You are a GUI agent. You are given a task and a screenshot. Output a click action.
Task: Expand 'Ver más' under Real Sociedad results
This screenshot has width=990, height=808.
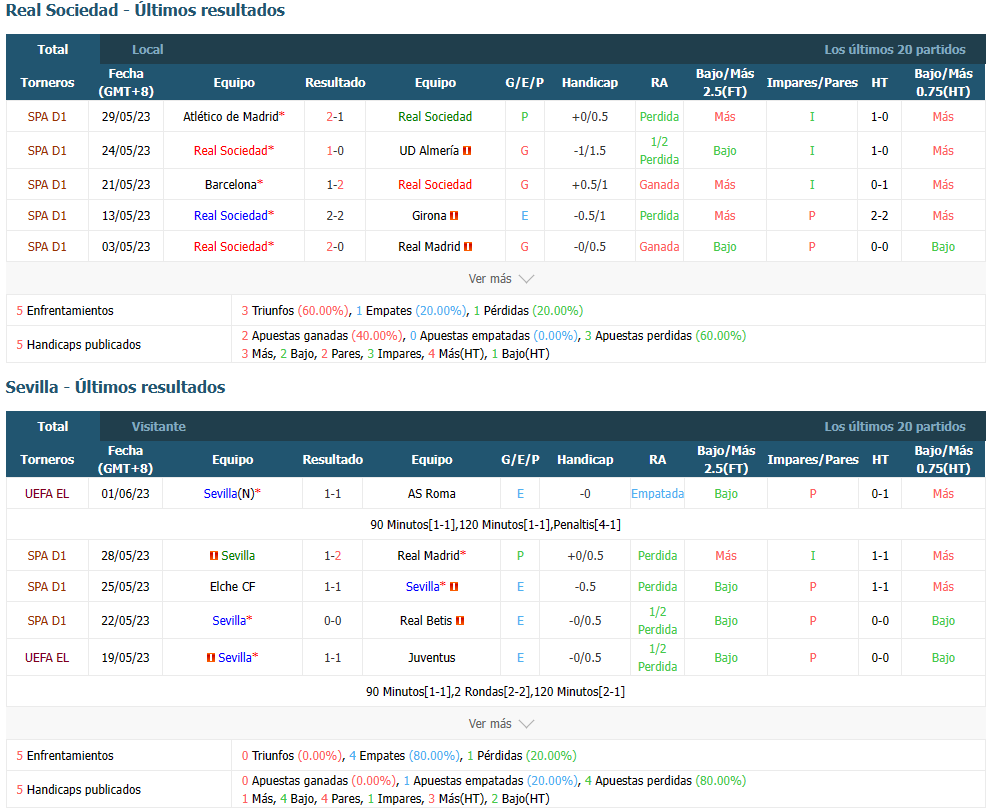(501, 278)
